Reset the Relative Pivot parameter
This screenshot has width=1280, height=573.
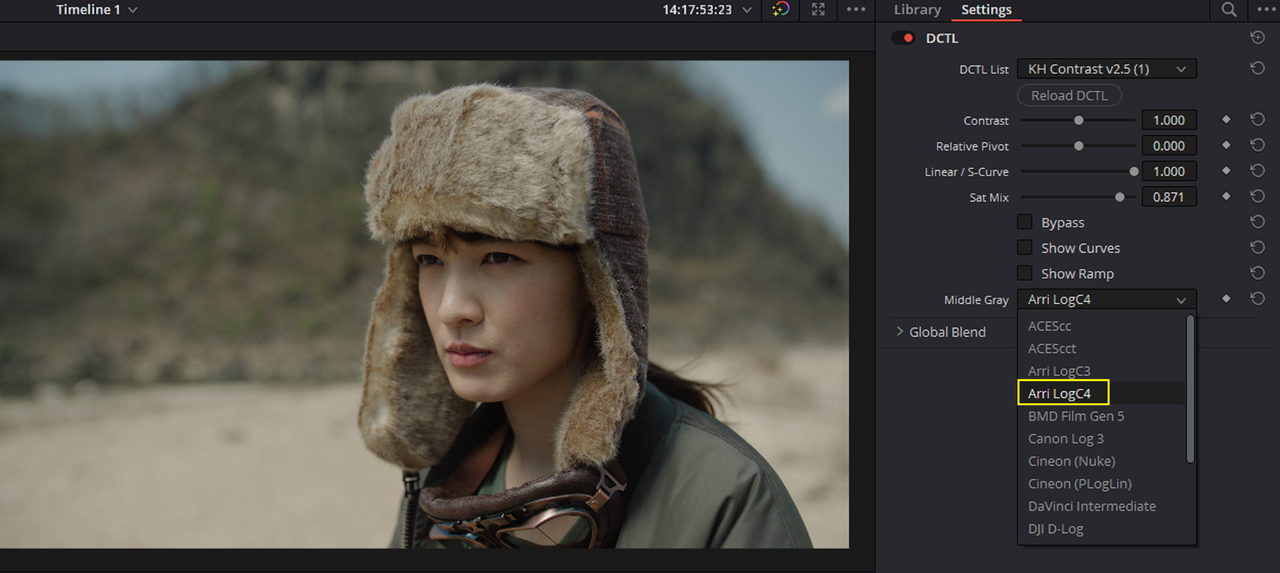pos(1257,146)
